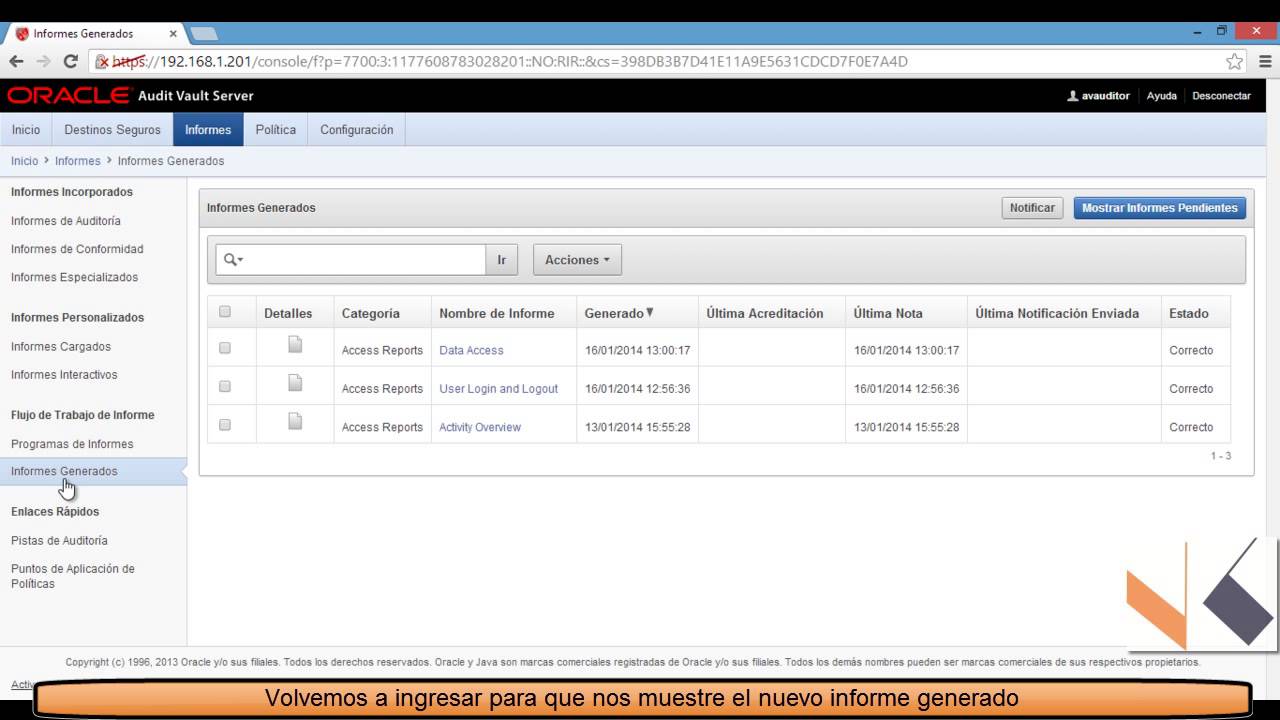Click the Desconectar link
Image resolution: width=1280 pixels, height=720 pixels.
[1221, 96]
